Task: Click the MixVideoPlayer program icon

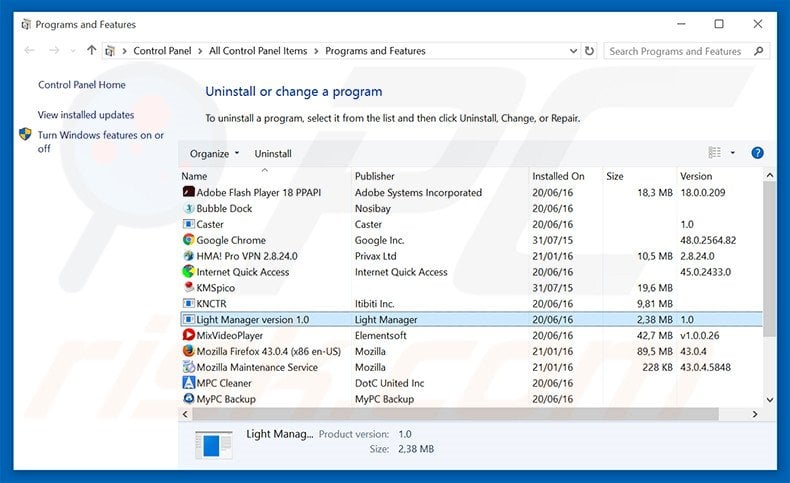Action: point(188,335)
